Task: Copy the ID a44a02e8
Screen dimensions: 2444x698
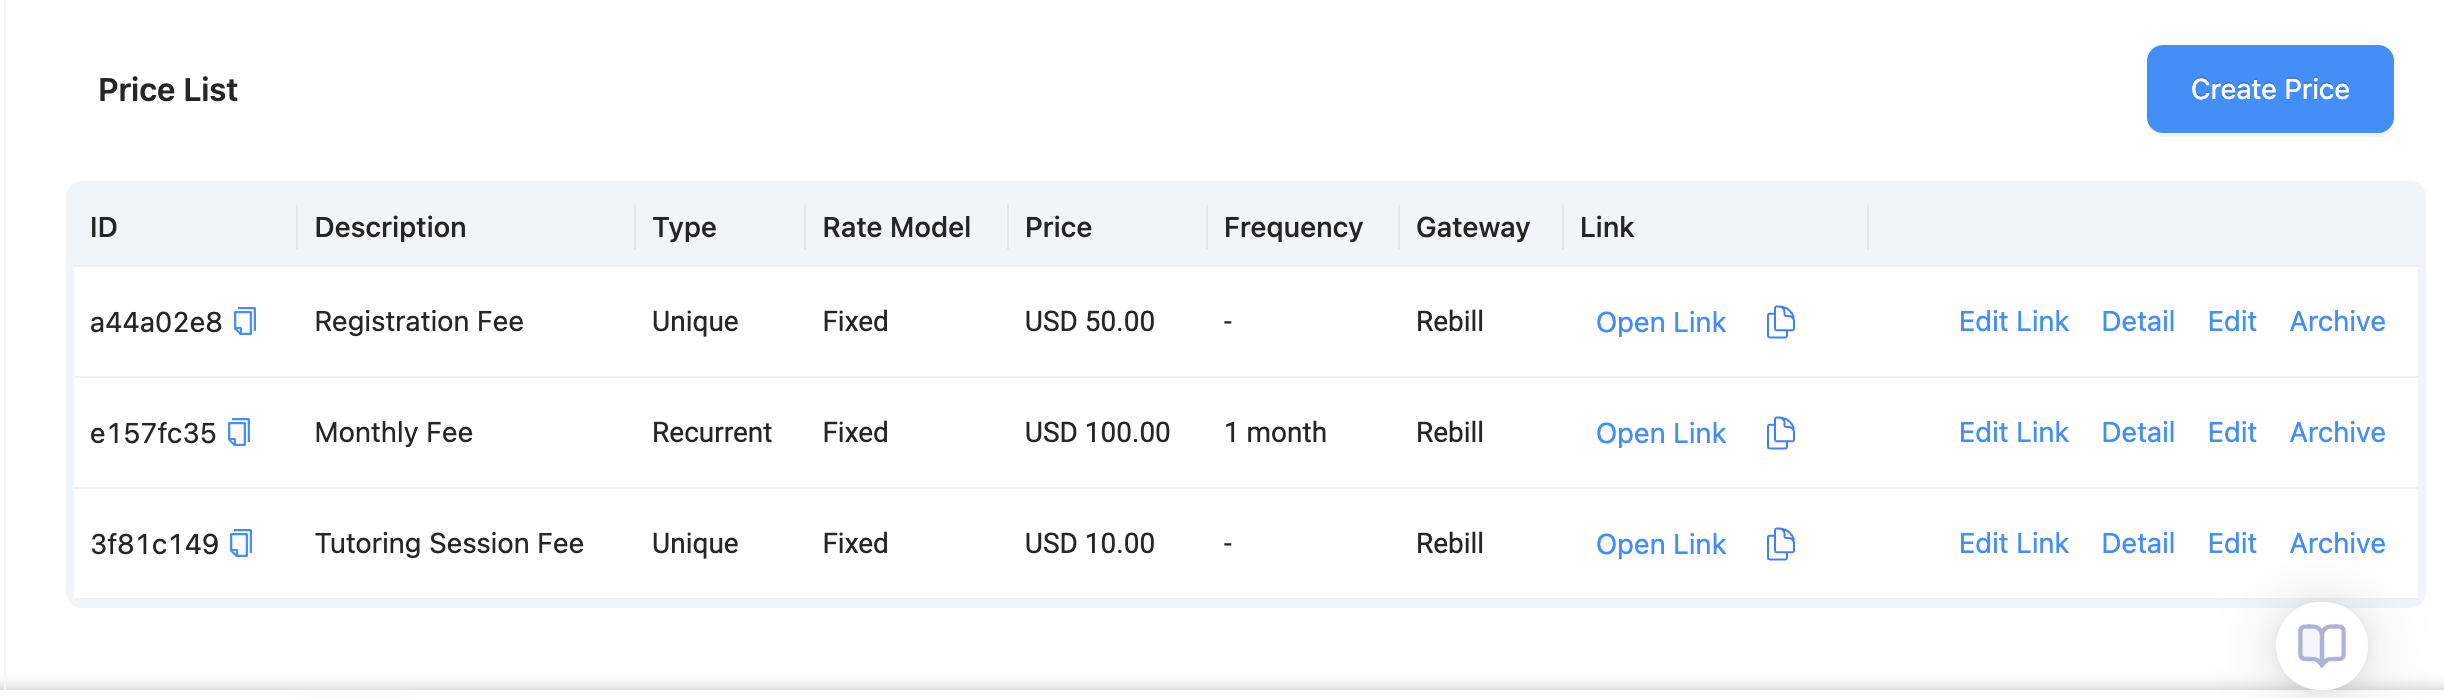Action: 245,321
